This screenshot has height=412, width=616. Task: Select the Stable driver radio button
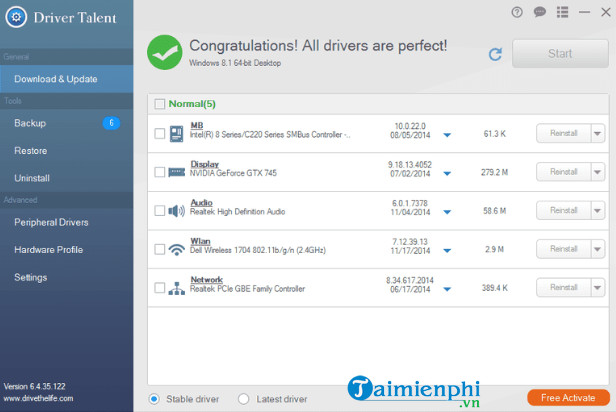click(x=154, y=399)
